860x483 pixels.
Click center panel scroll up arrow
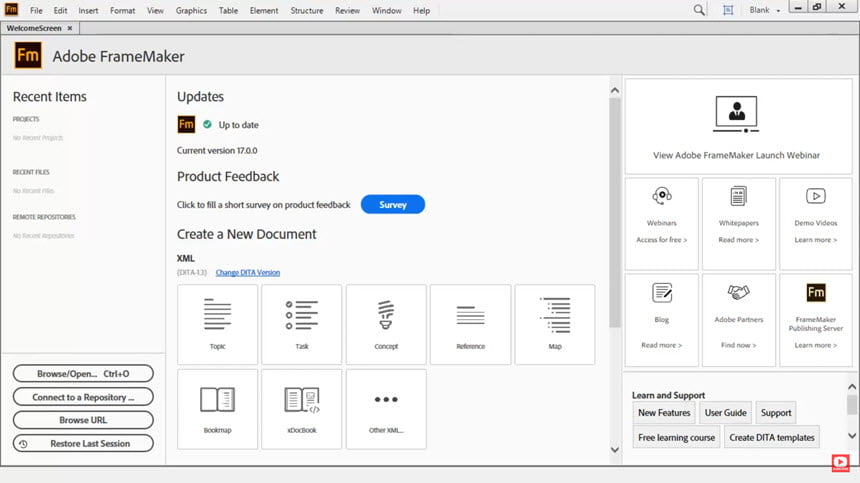[615, 90]
